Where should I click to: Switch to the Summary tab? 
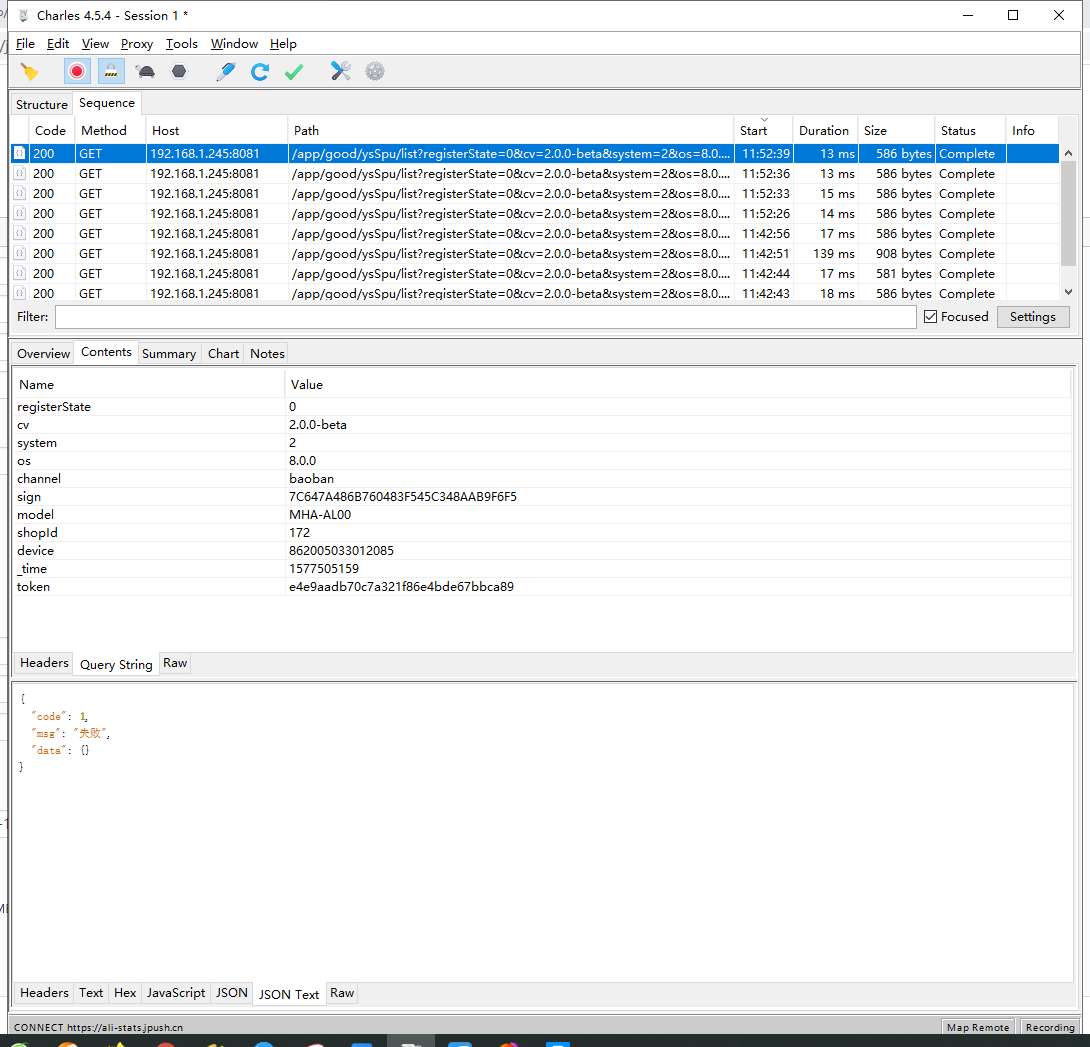(169, 354)
